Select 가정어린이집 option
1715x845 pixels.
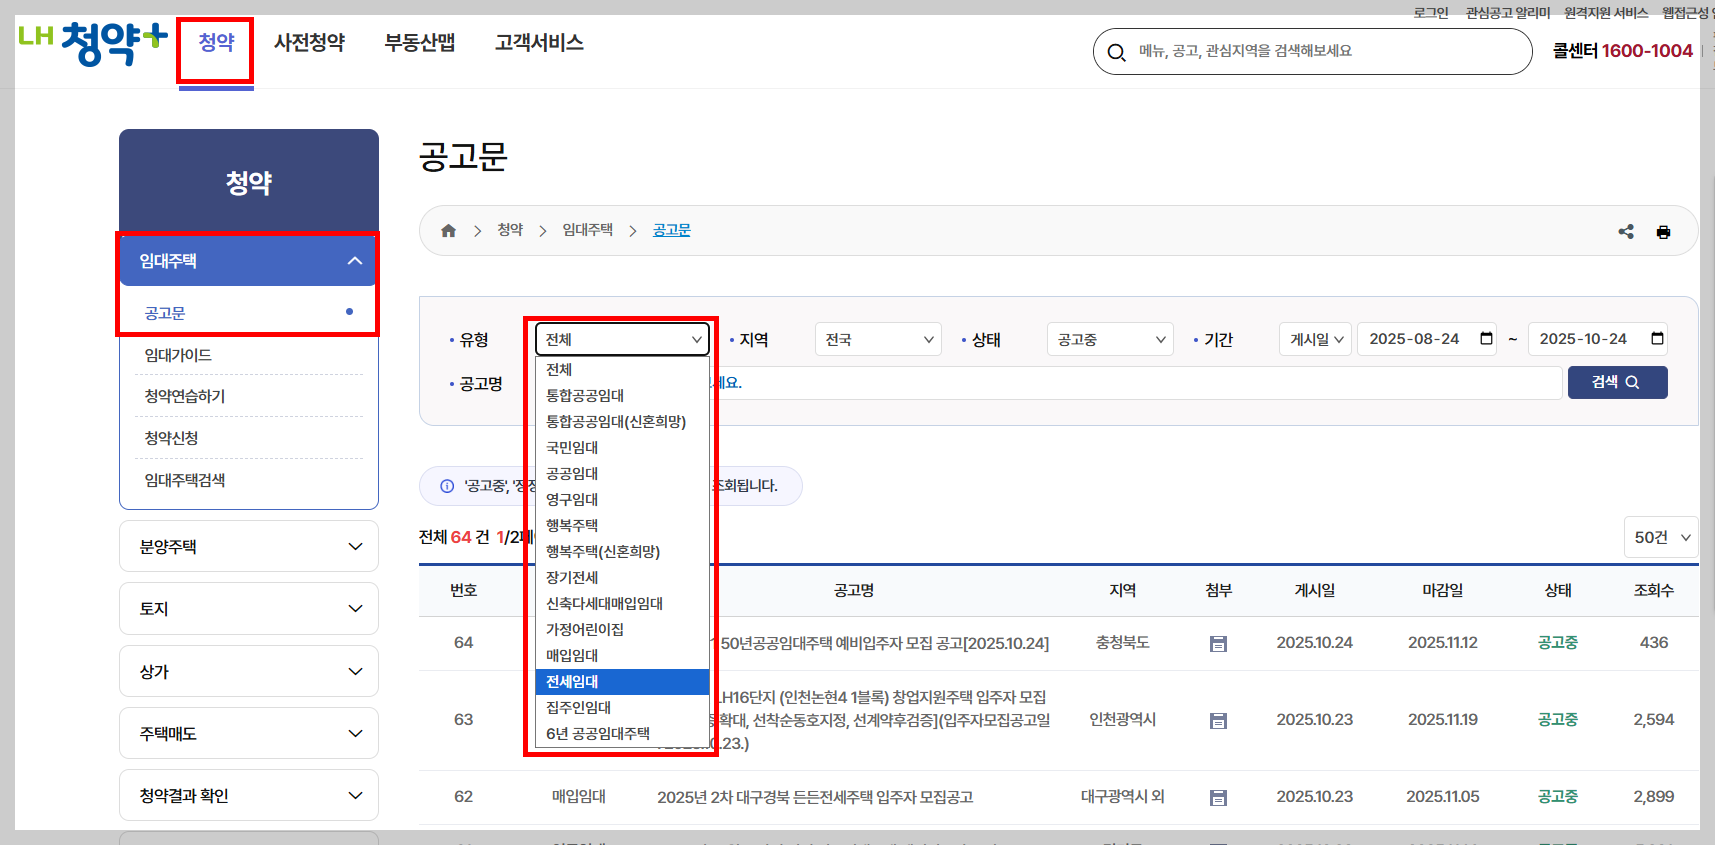click(x=622, y=630)
